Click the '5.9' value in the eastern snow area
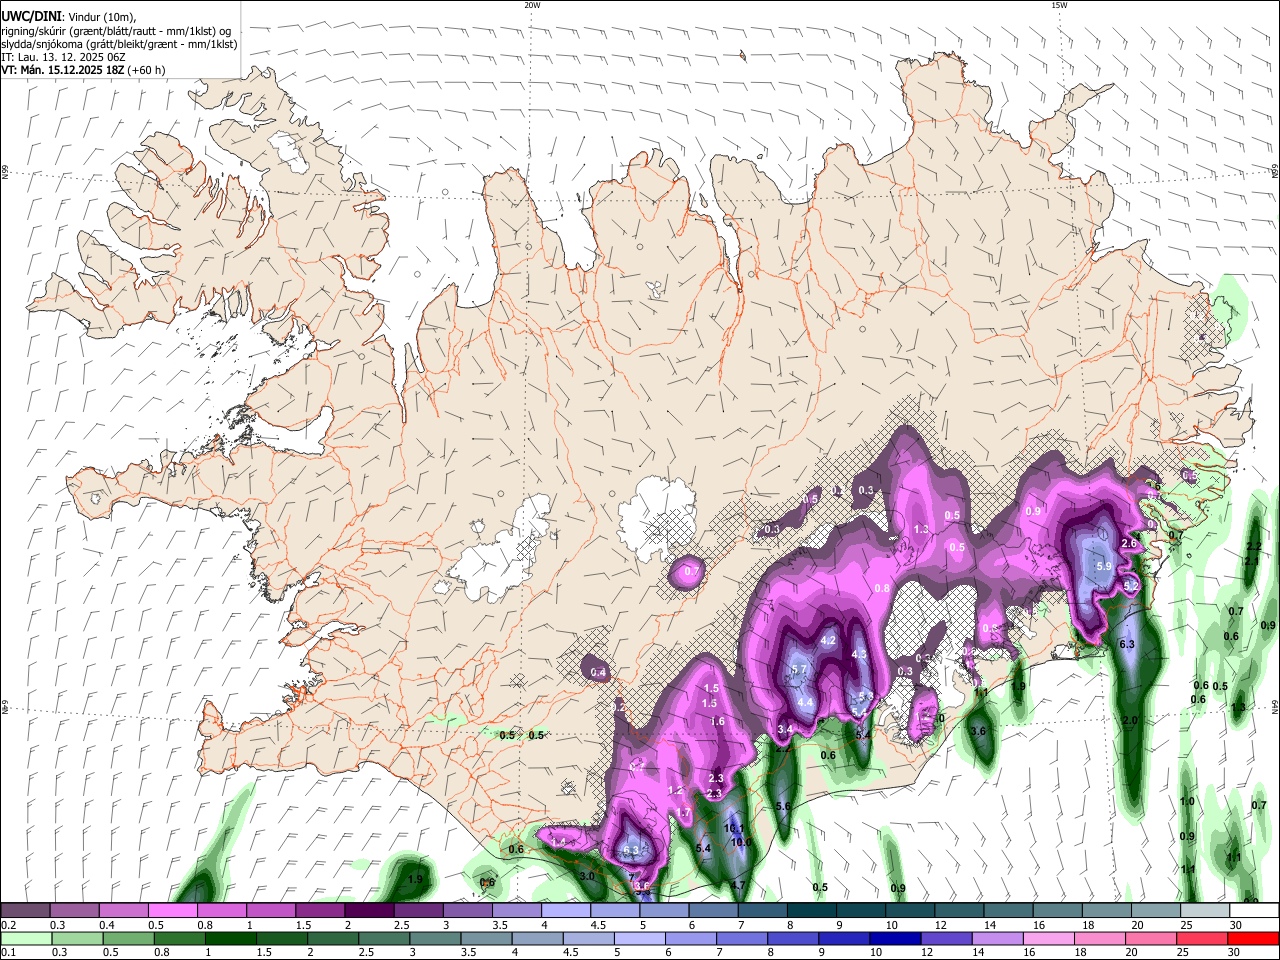Image resolution: width=1280 pixels, height=960 pixels. pyautogui.click(x=1104, y=566)
